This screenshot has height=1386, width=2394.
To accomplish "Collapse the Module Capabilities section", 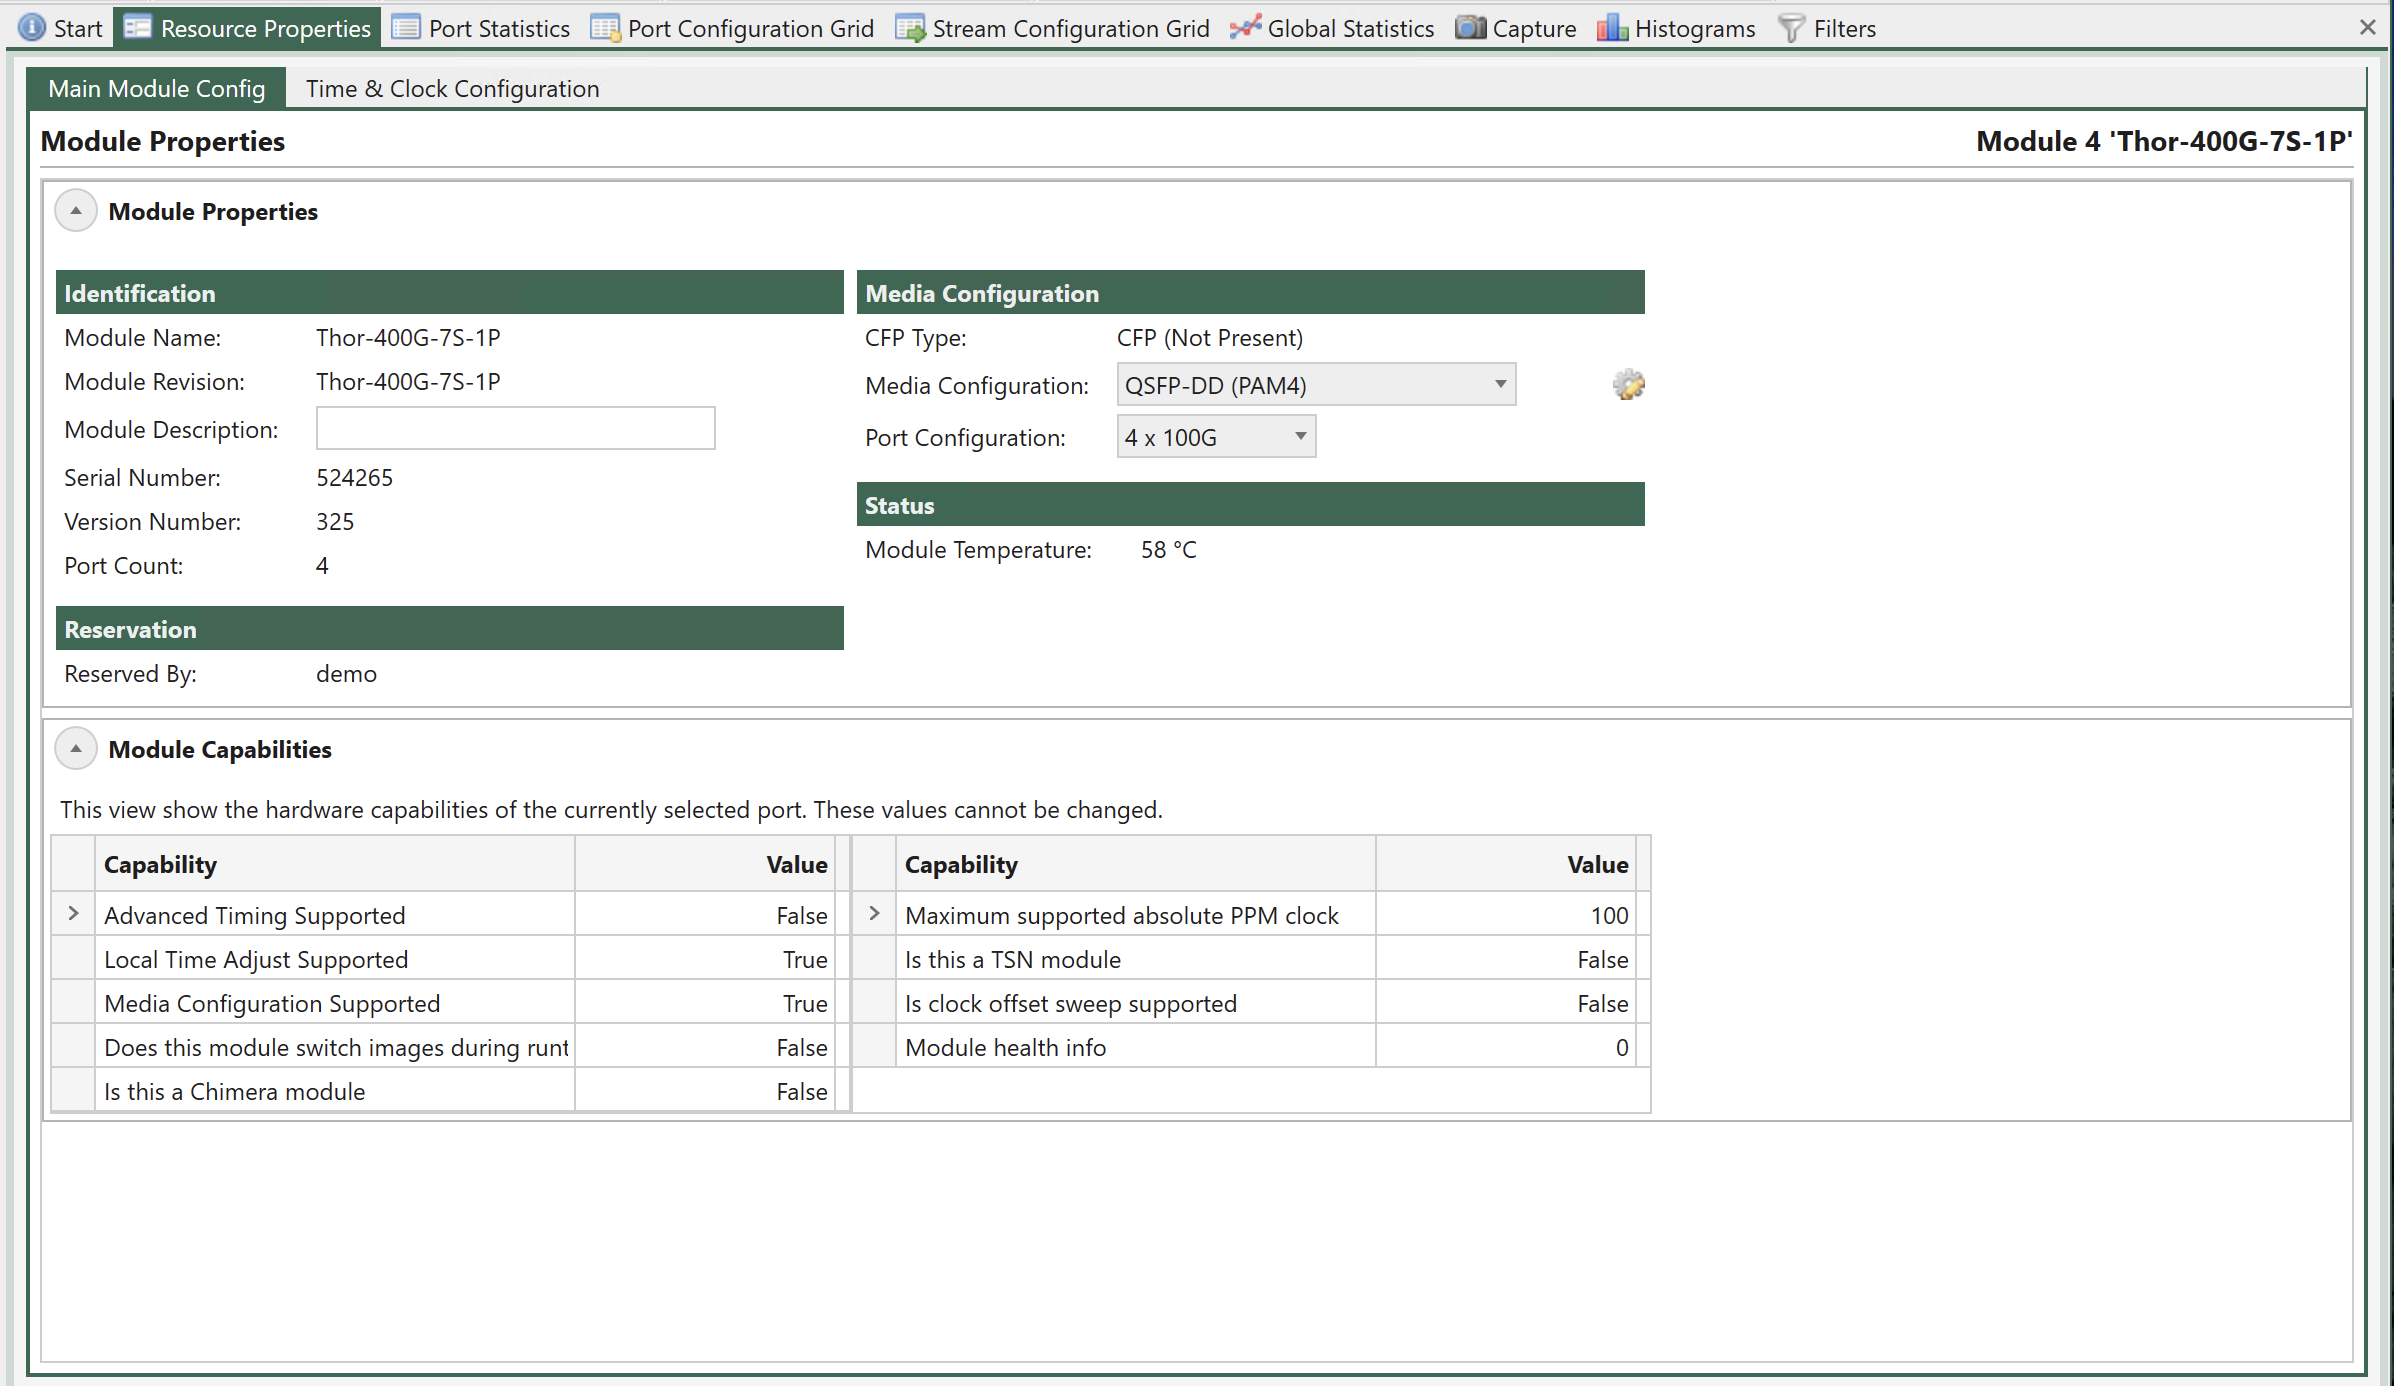I will click(x=76, y=749).
